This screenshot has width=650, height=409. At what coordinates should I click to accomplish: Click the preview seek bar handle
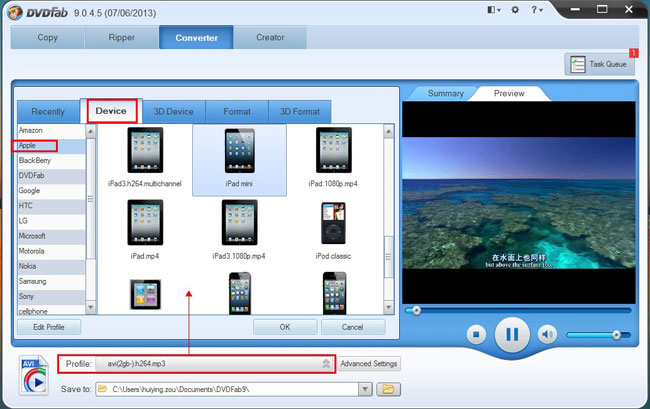416,310
